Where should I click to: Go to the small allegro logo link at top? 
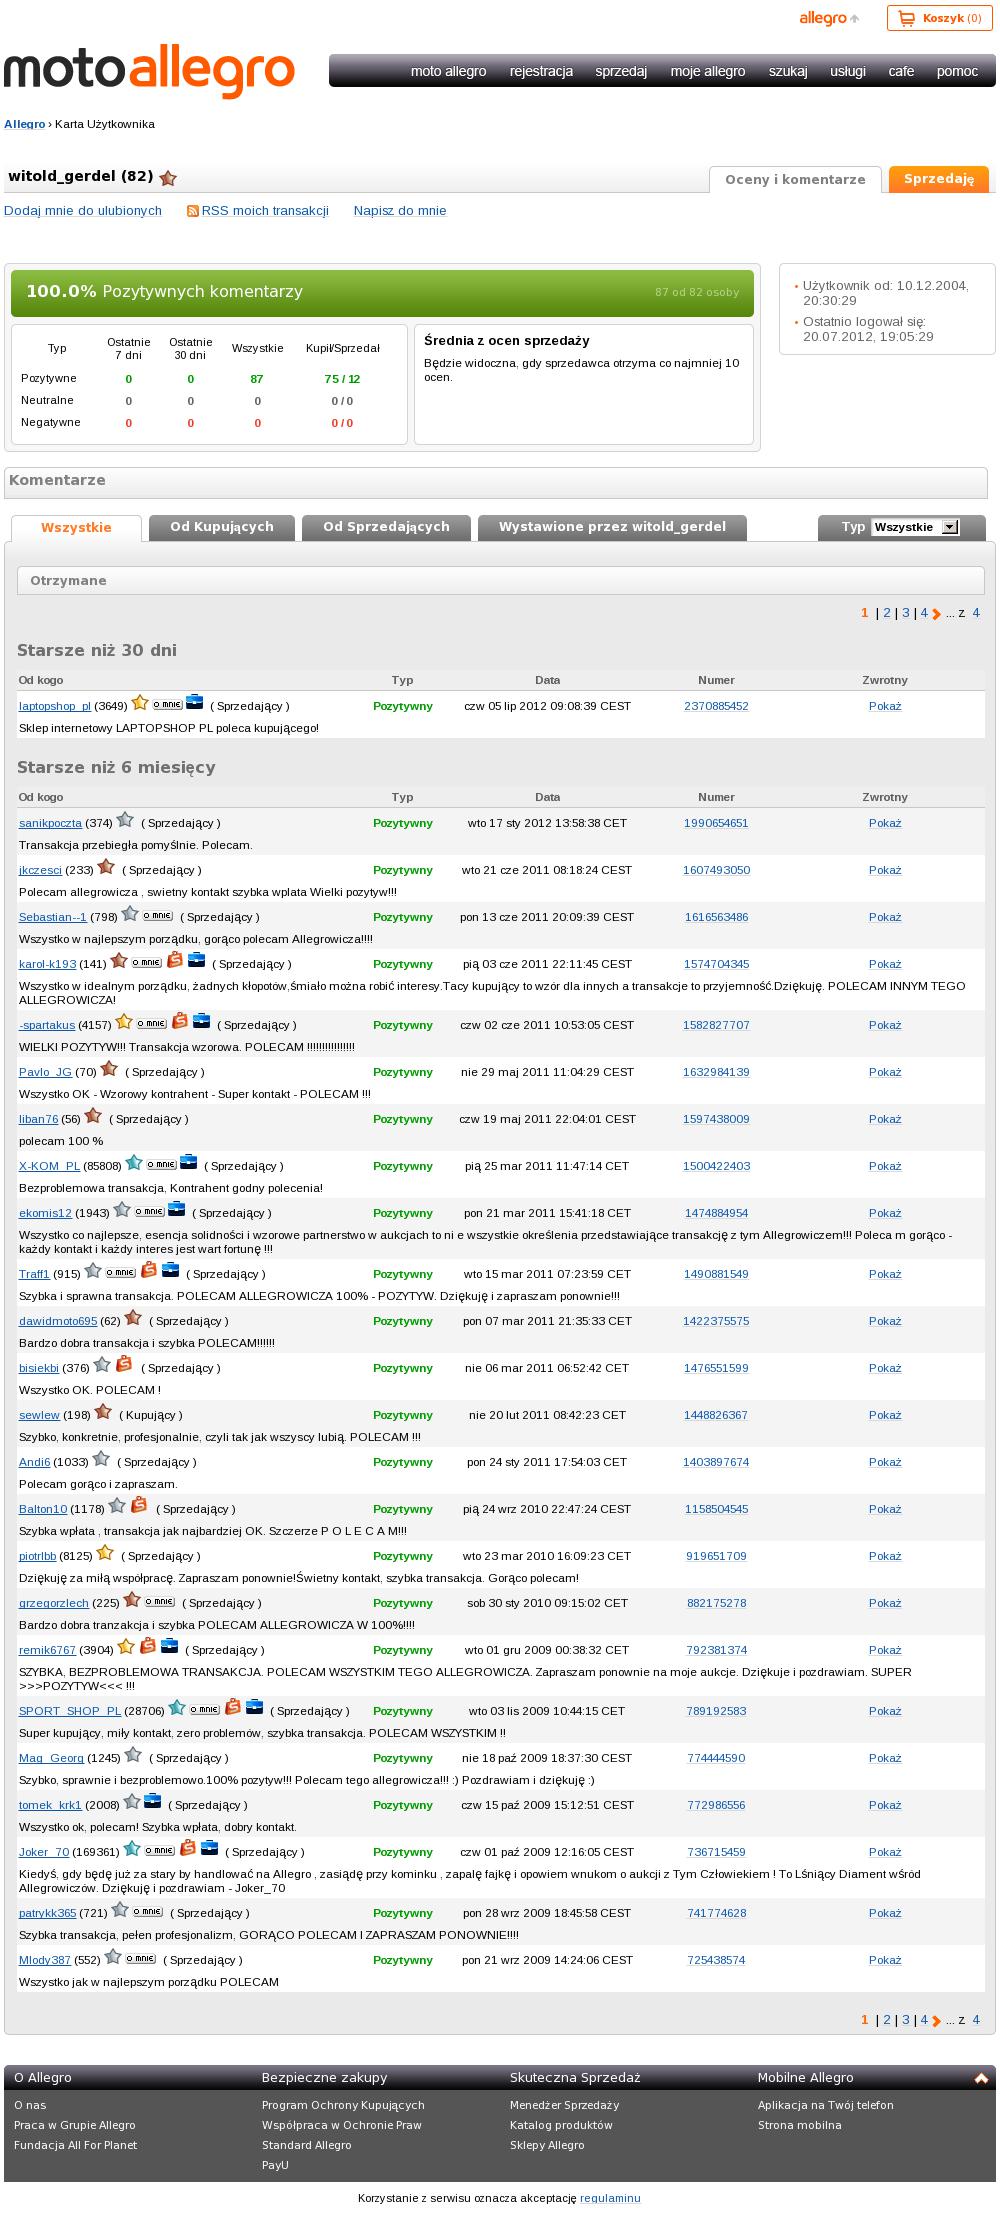click(828, 18)
